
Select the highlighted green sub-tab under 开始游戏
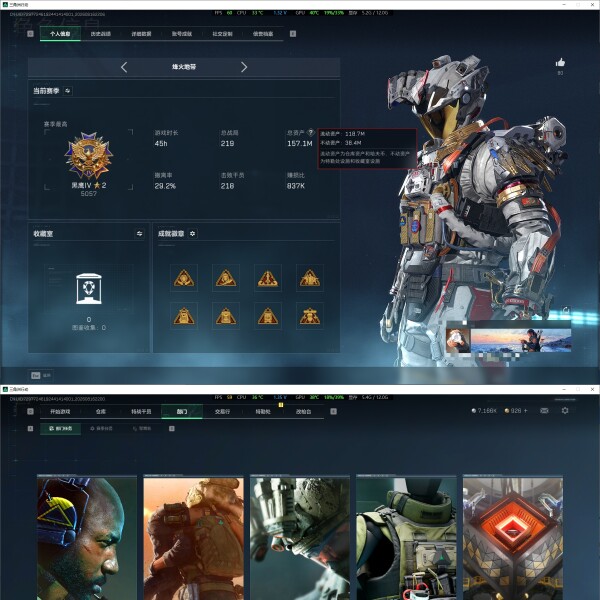tap(60, 428)
